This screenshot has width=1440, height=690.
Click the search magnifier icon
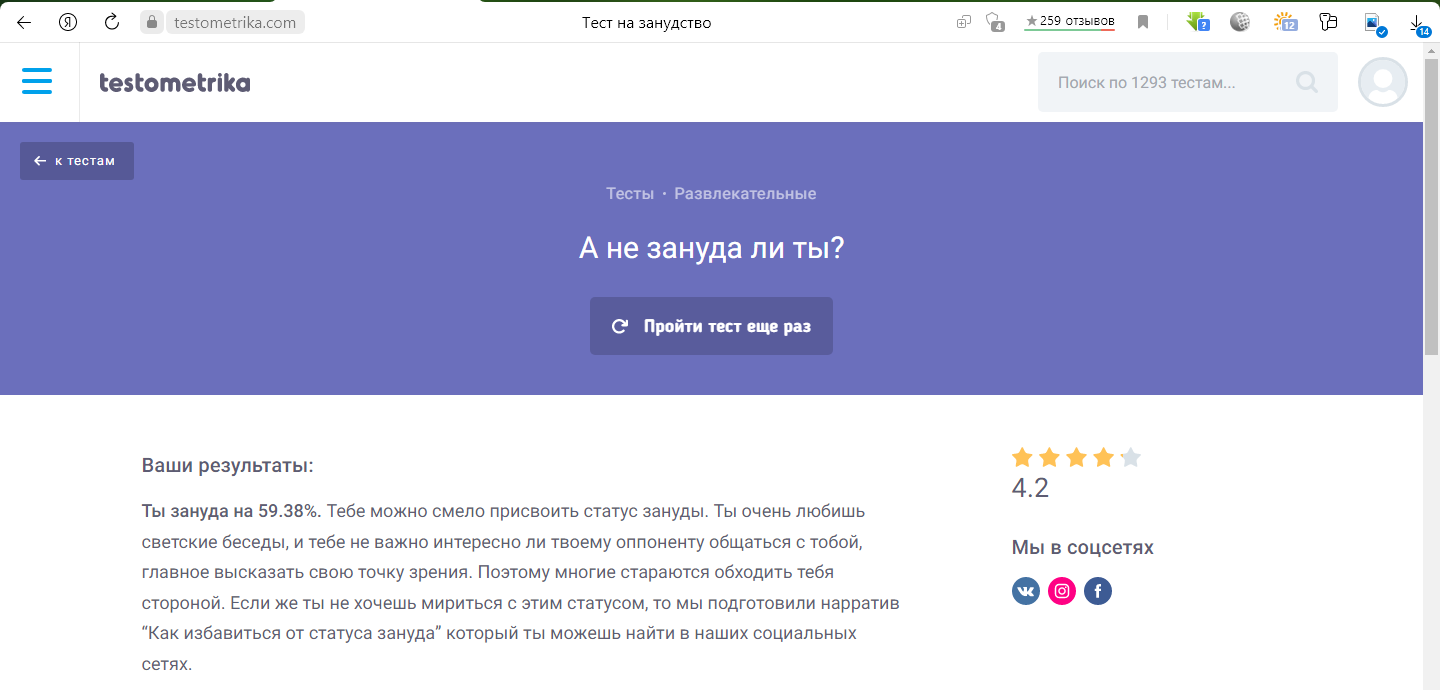(1306, 82)
